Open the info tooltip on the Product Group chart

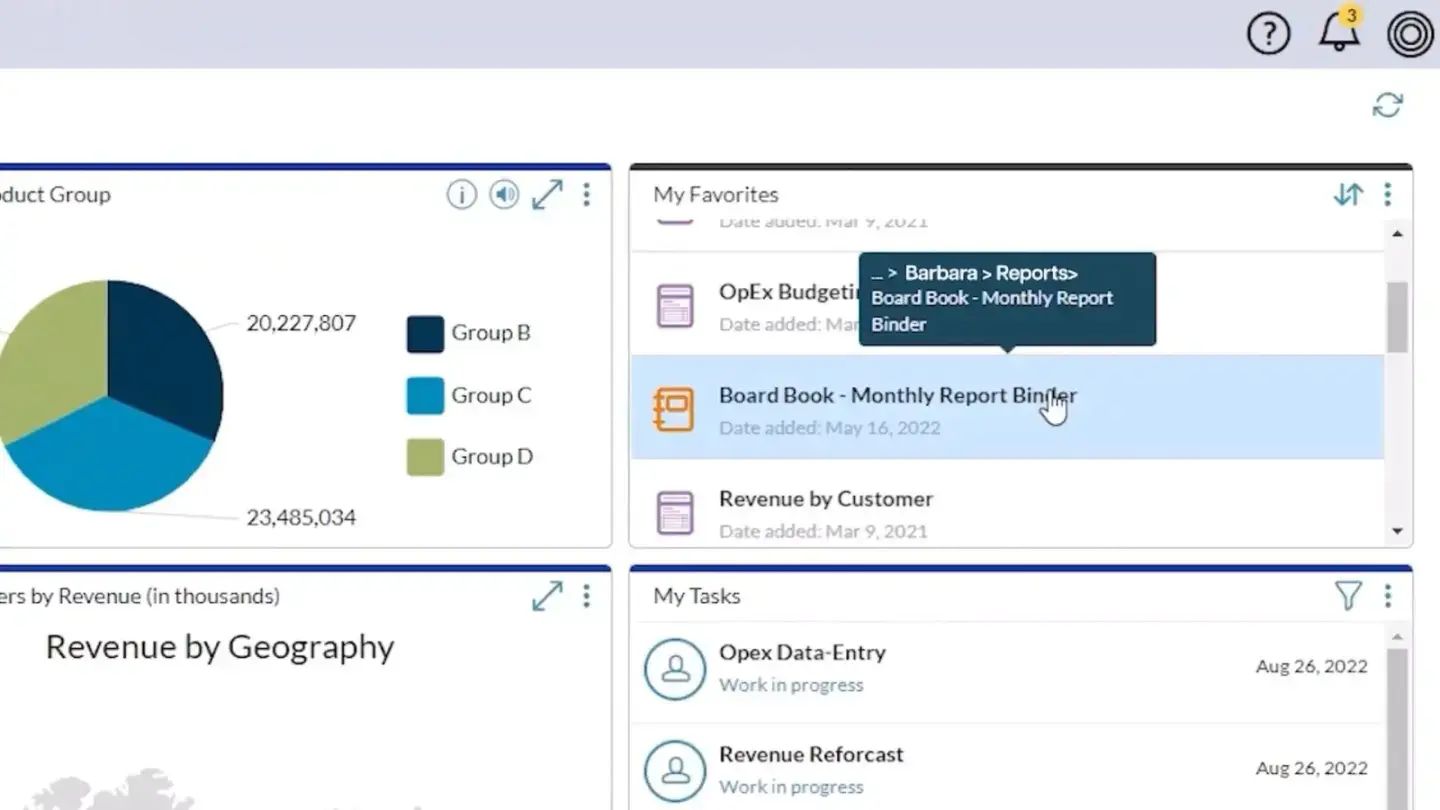coord(462,194)
